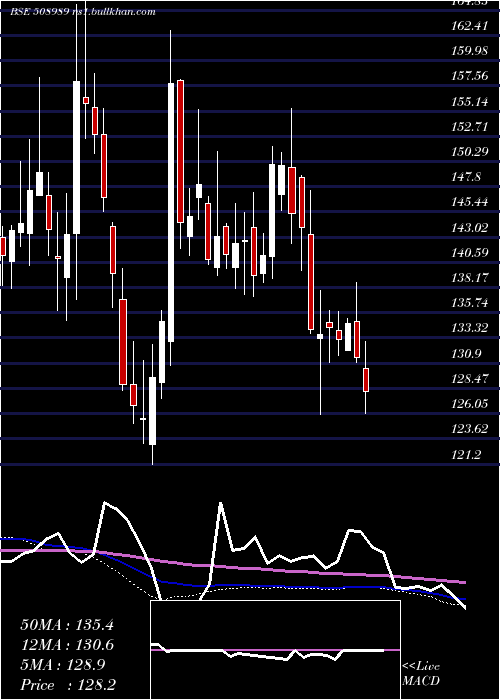Select the 145.44 price axis label

469,202
